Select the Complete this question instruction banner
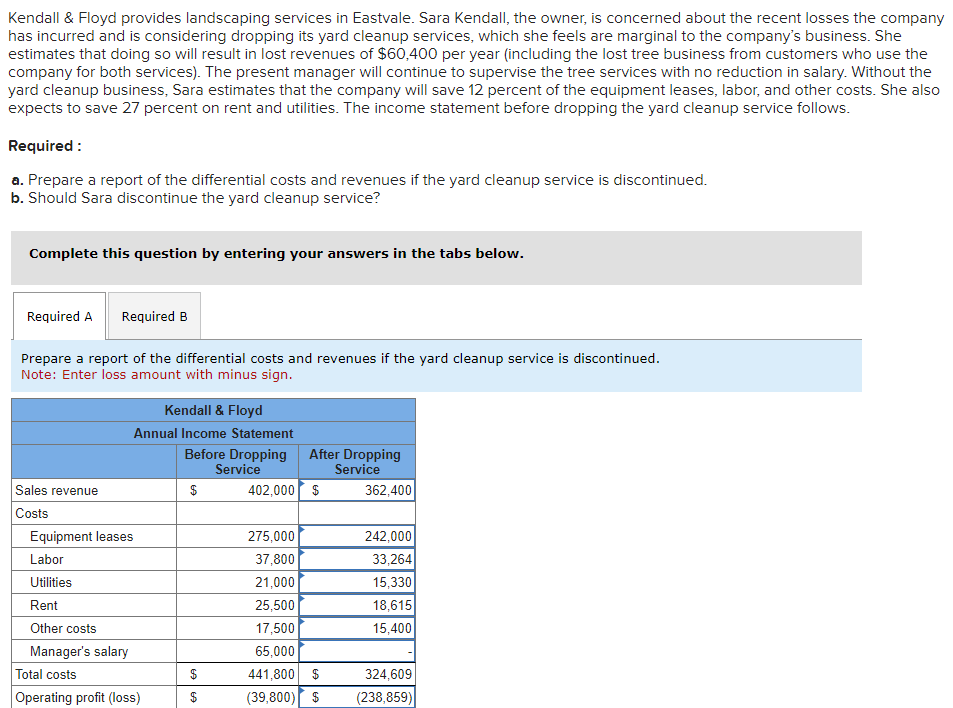The height and width of the screenshot is (708, 953). (x=436, y=258)
